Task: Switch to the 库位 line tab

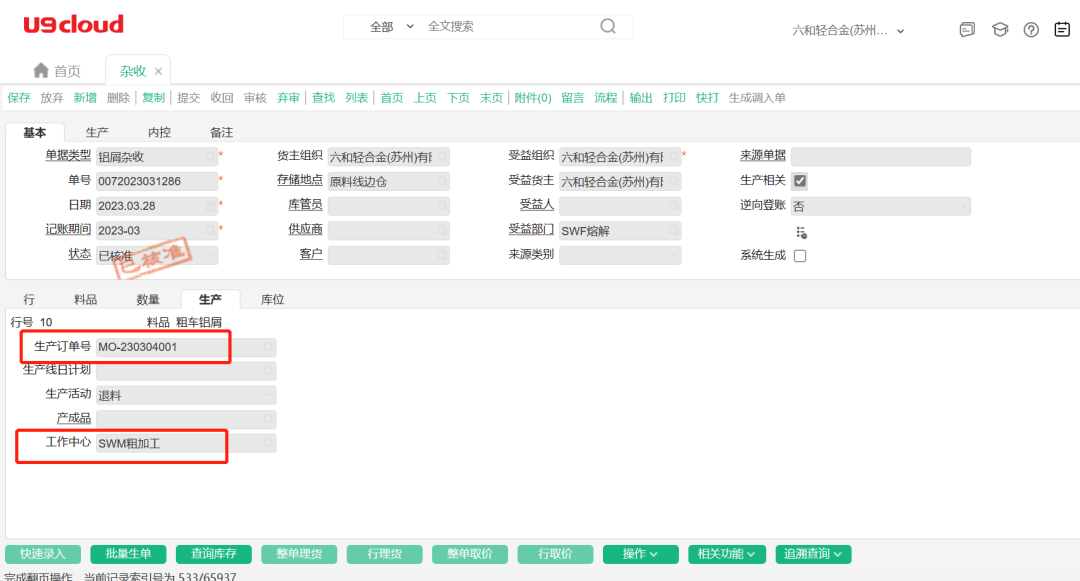Action: tap(273, 299)
